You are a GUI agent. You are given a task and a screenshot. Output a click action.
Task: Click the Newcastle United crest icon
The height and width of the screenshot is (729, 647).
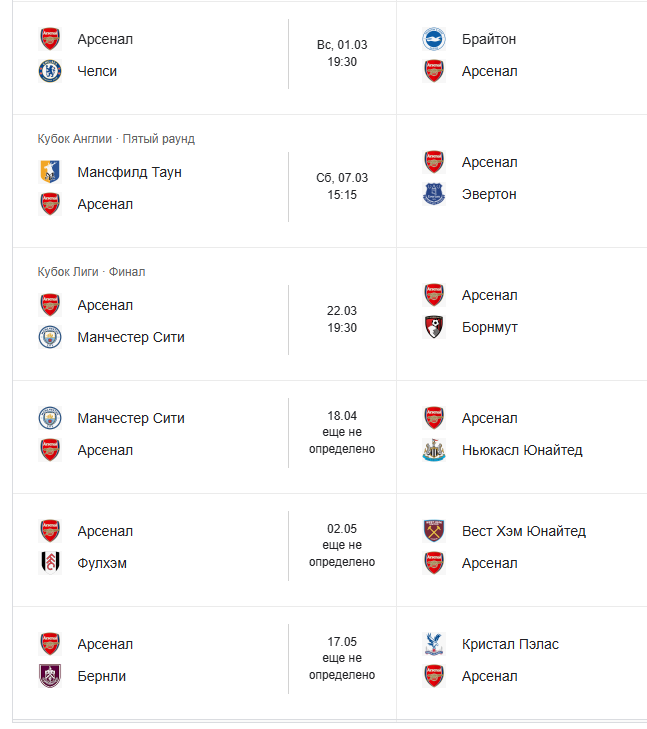point(433,450)
